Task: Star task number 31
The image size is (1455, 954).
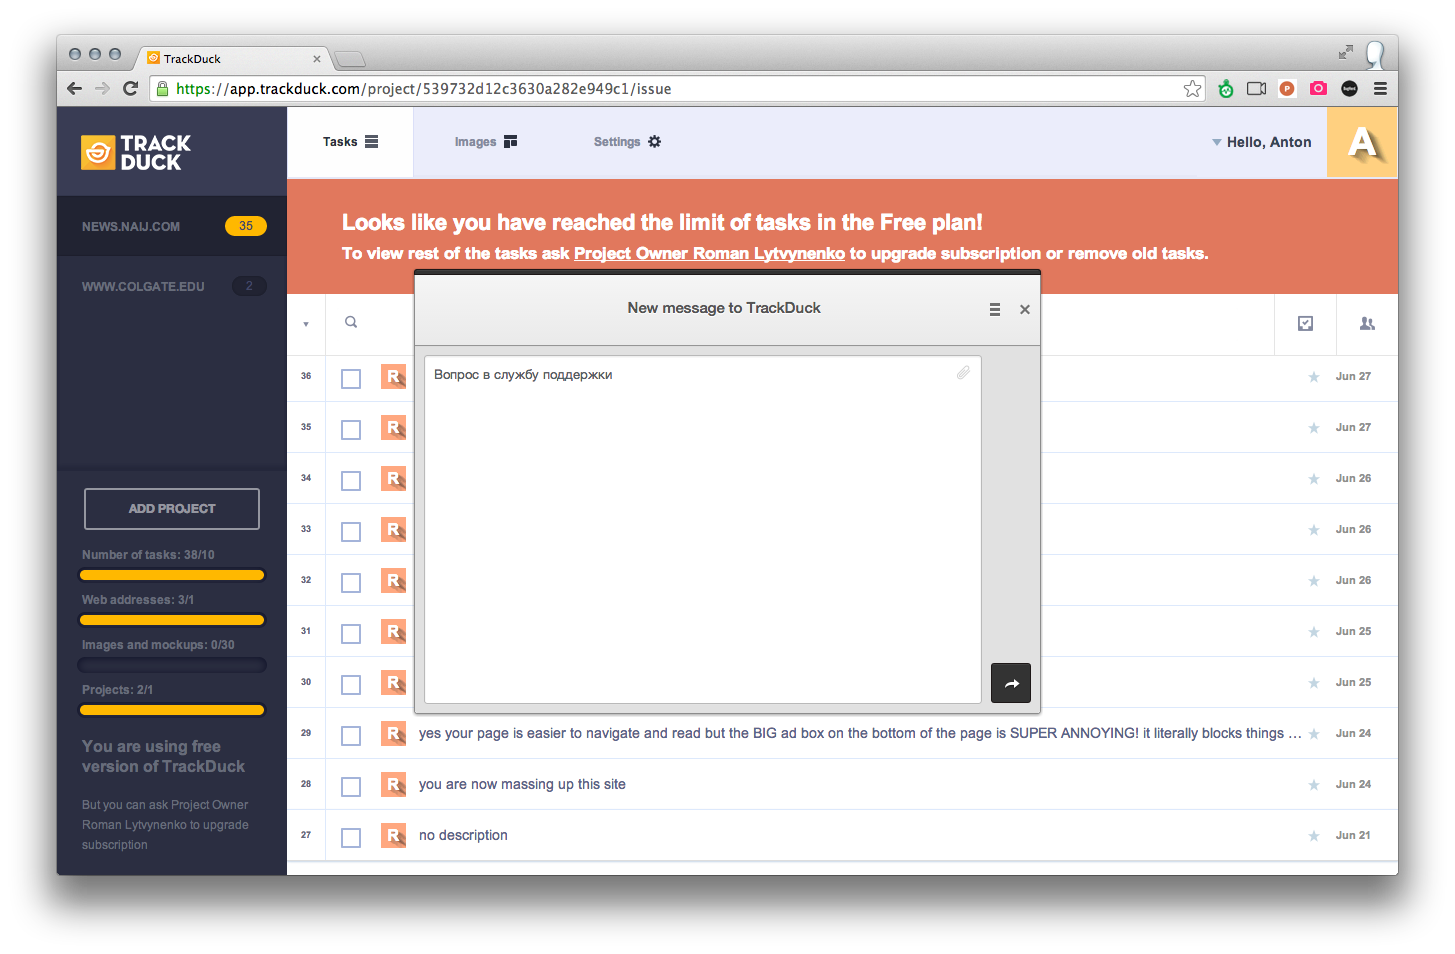Action: click(1314, 632)
